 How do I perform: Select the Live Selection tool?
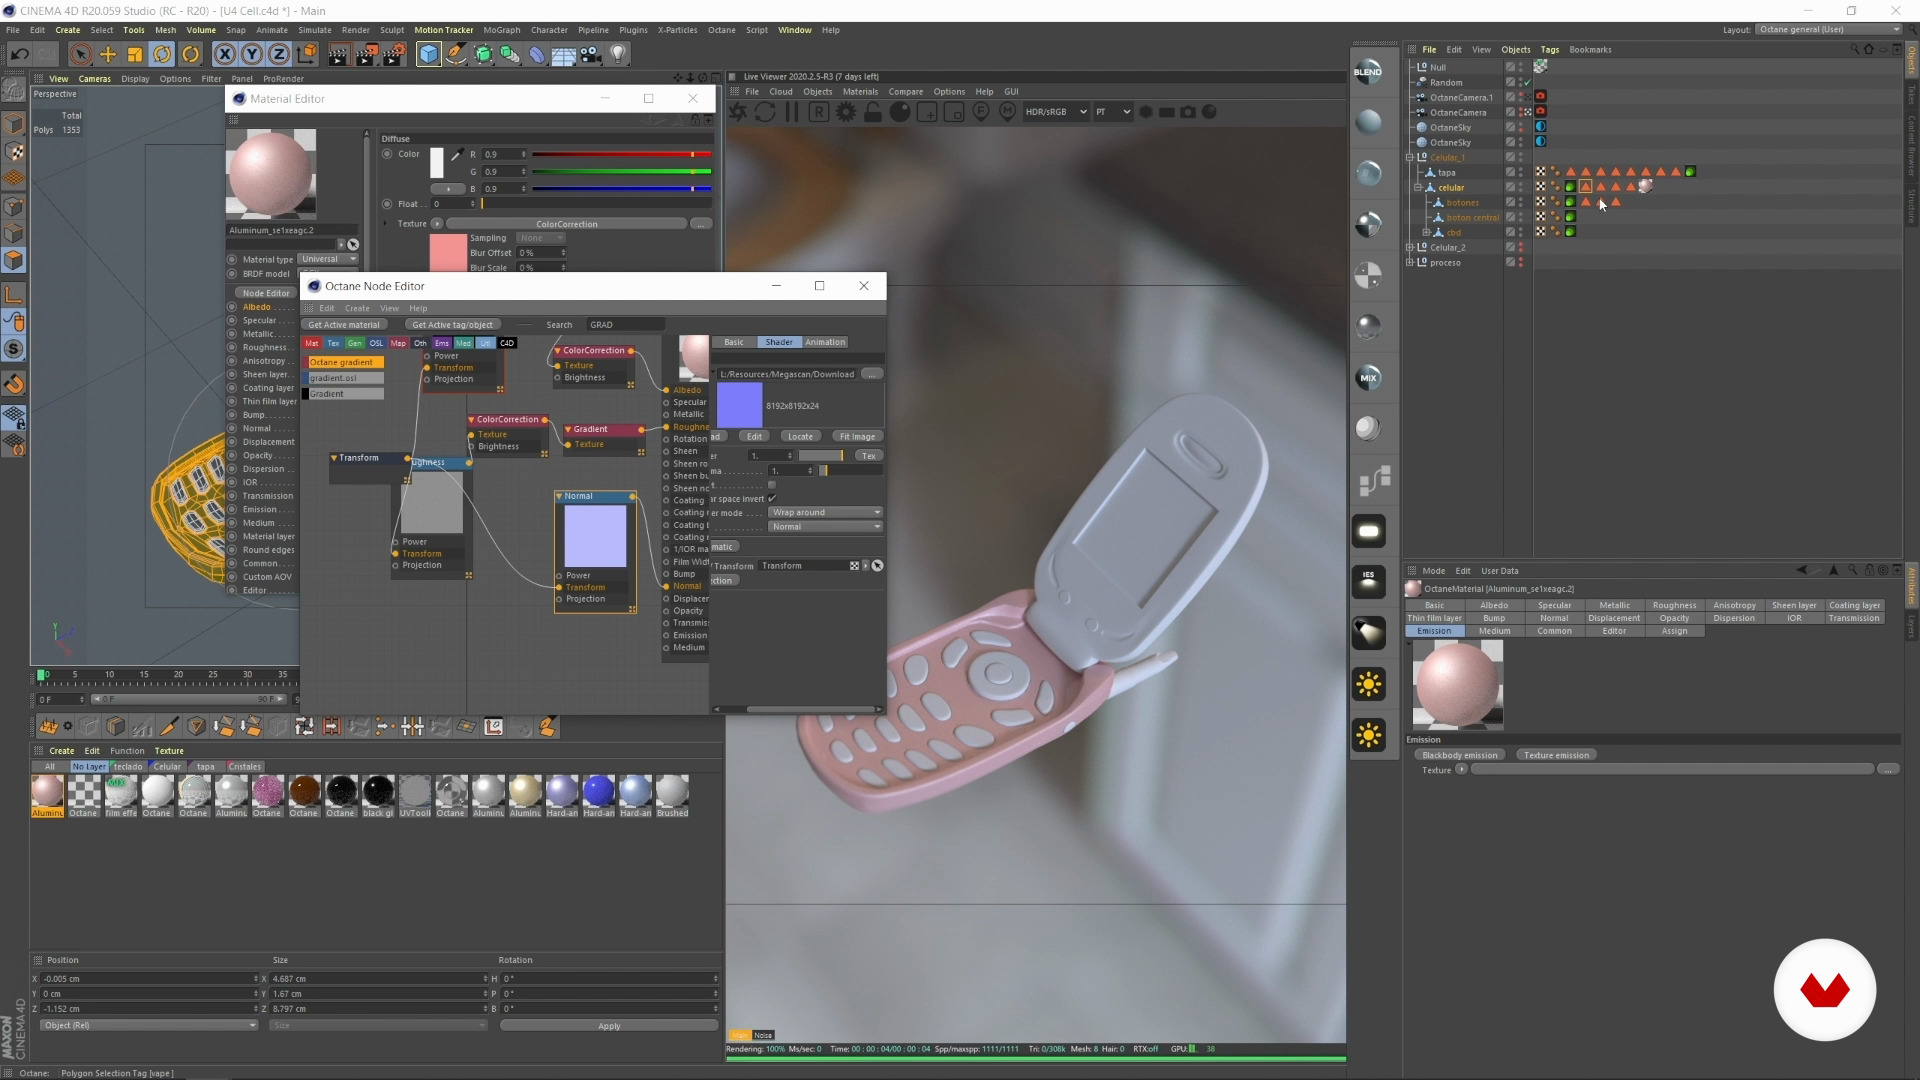tap(81, 54)
